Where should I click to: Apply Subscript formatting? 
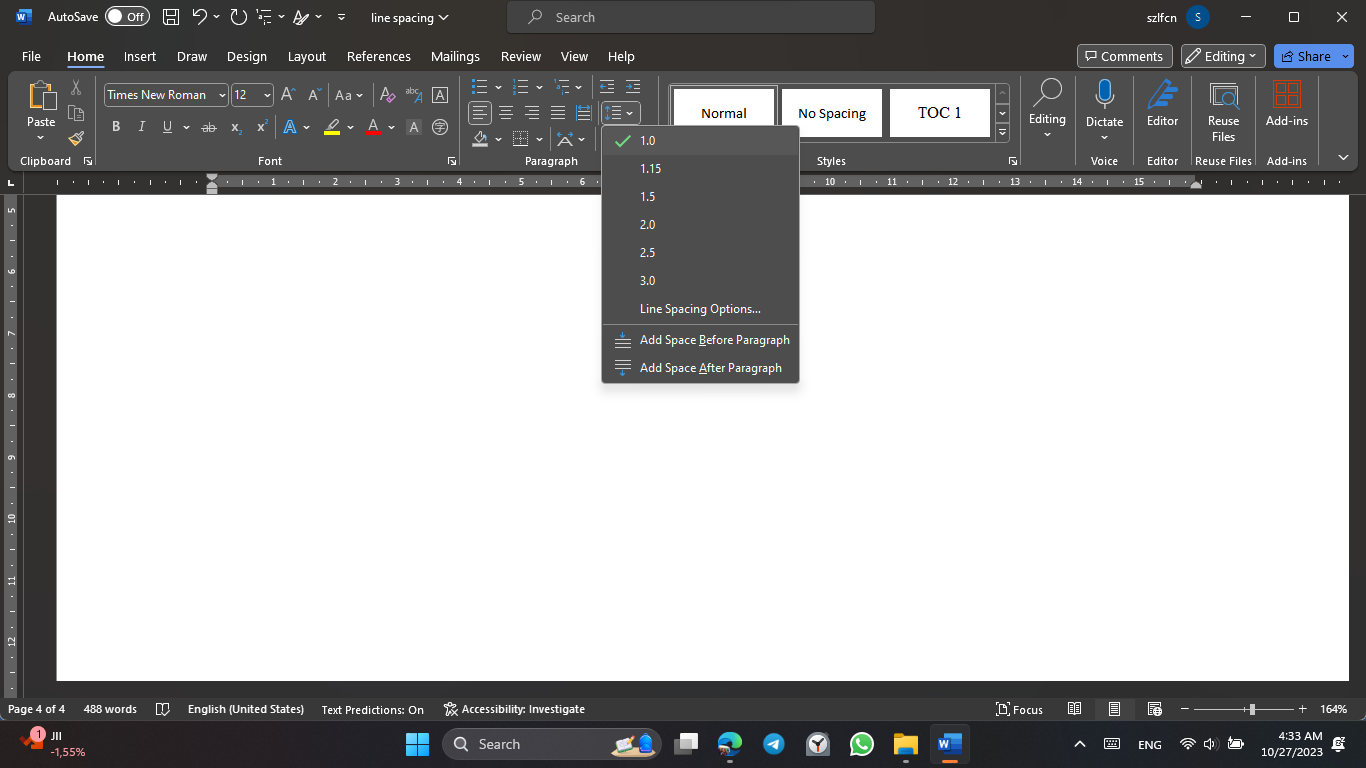pos(235,127)
